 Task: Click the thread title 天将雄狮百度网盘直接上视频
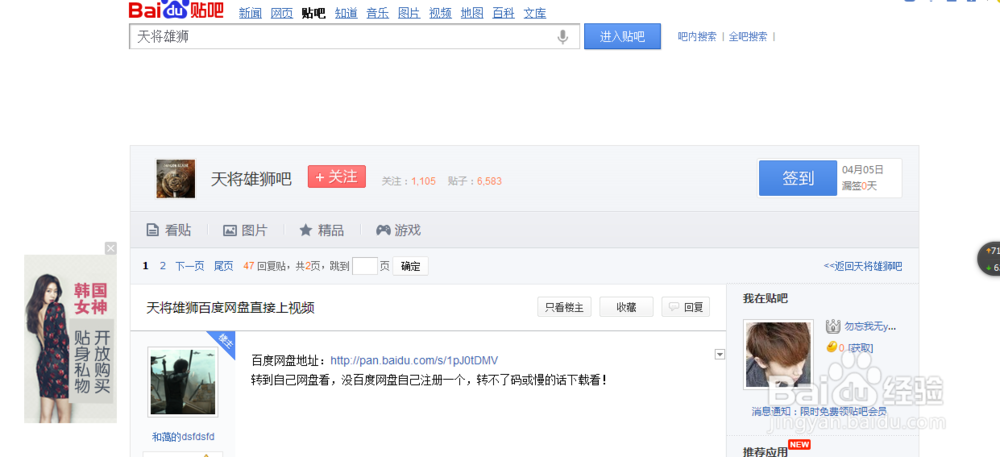point(230,308)
